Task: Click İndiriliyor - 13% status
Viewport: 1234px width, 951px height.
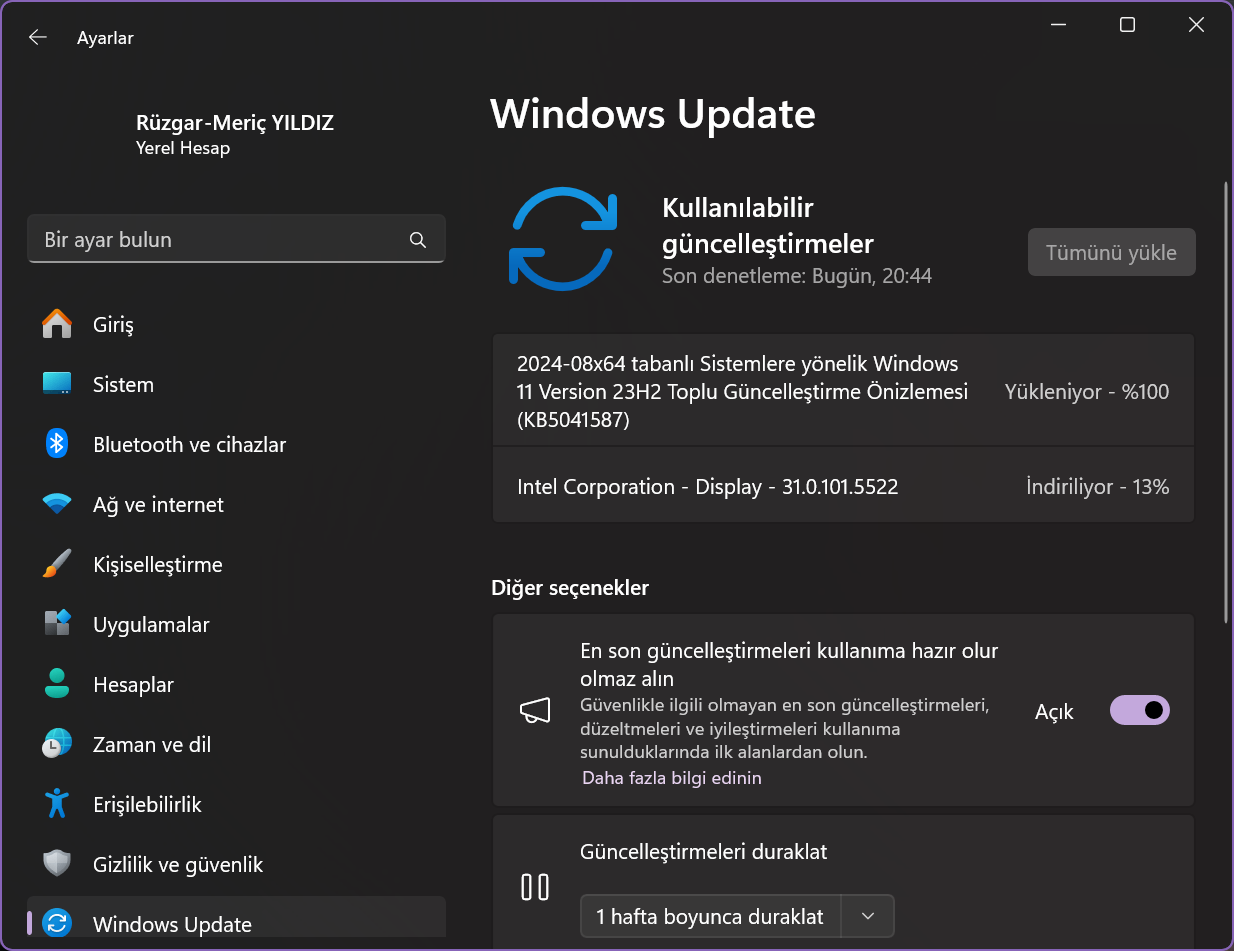Action: pos(1097,487)
